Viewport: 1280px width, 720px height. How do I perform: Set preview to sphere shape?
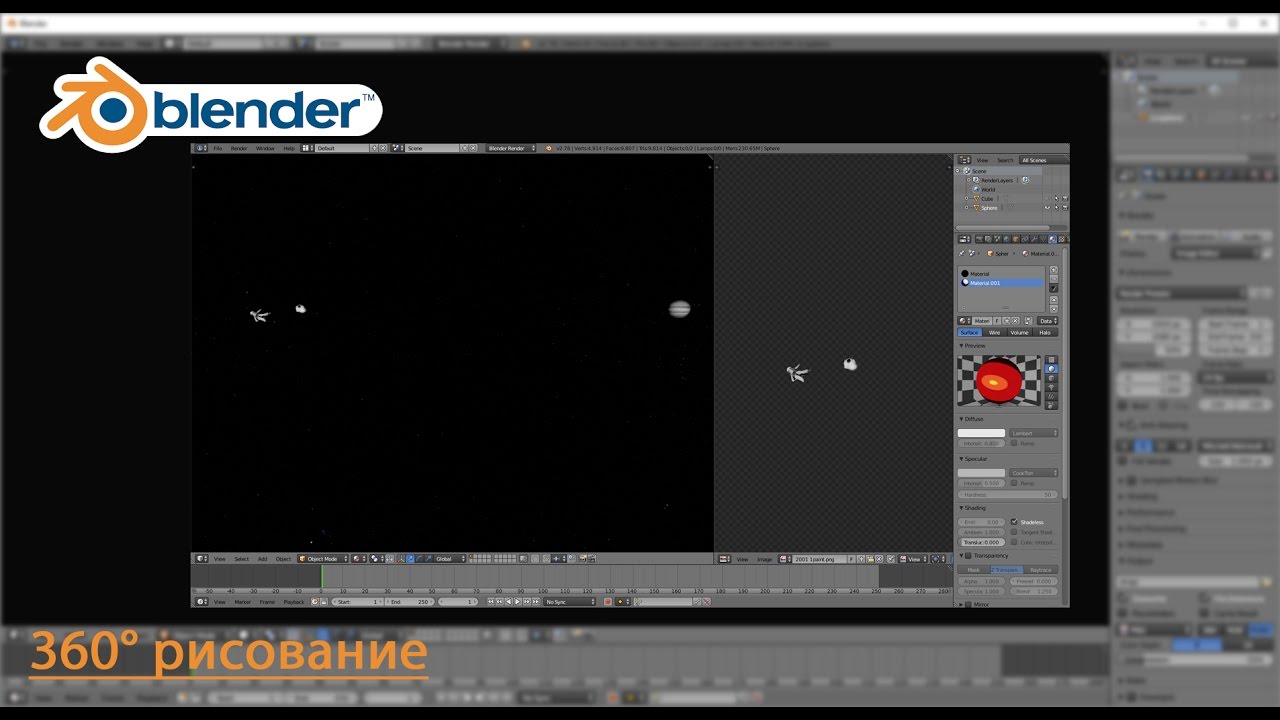coord(1051,369)
